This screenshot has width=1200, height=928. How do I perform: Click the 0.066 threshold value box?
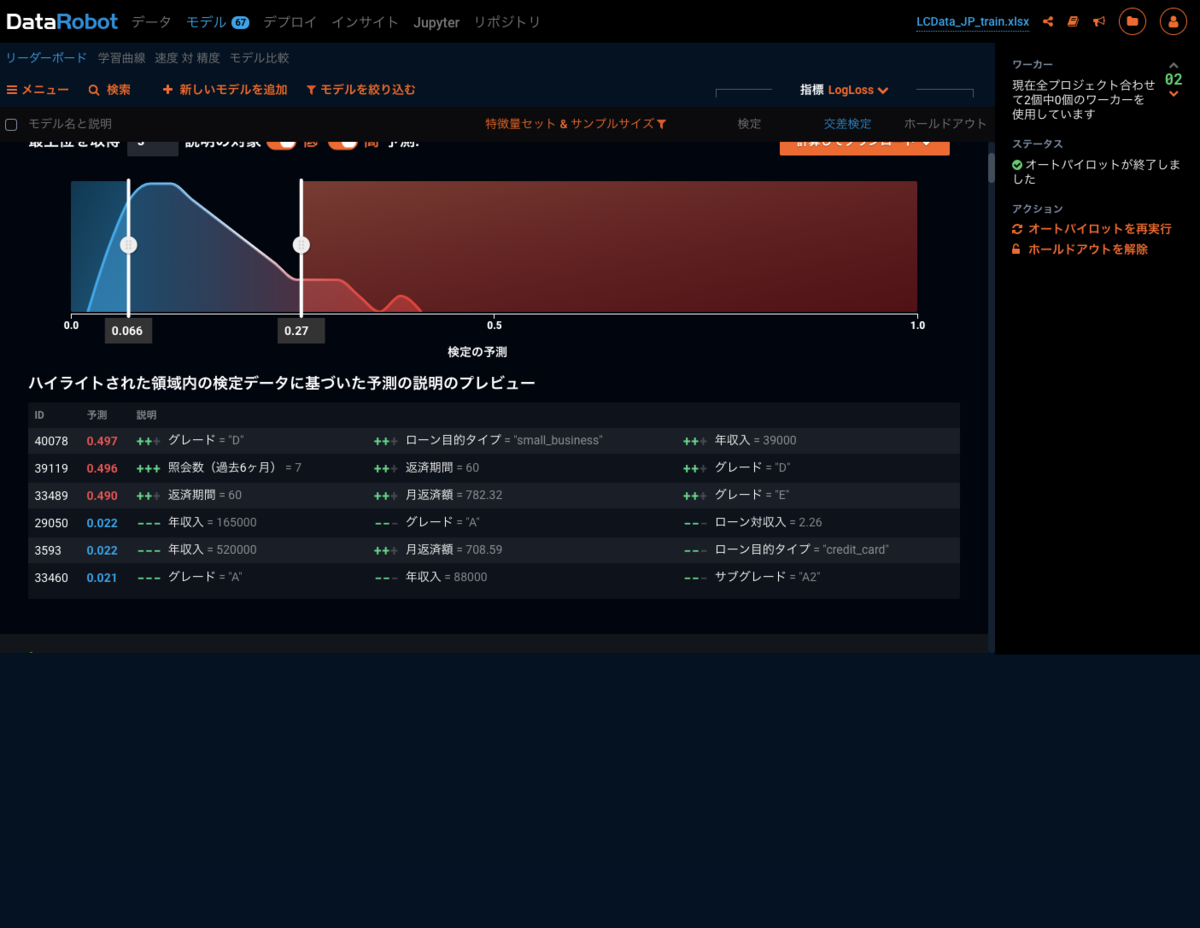pos(128,331)
